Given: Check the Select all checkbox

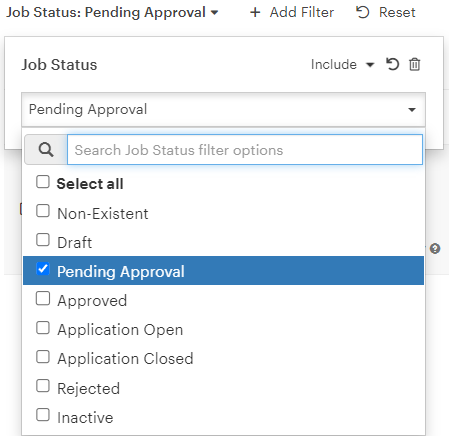Looking at the screenshot, I should (43, 182).
